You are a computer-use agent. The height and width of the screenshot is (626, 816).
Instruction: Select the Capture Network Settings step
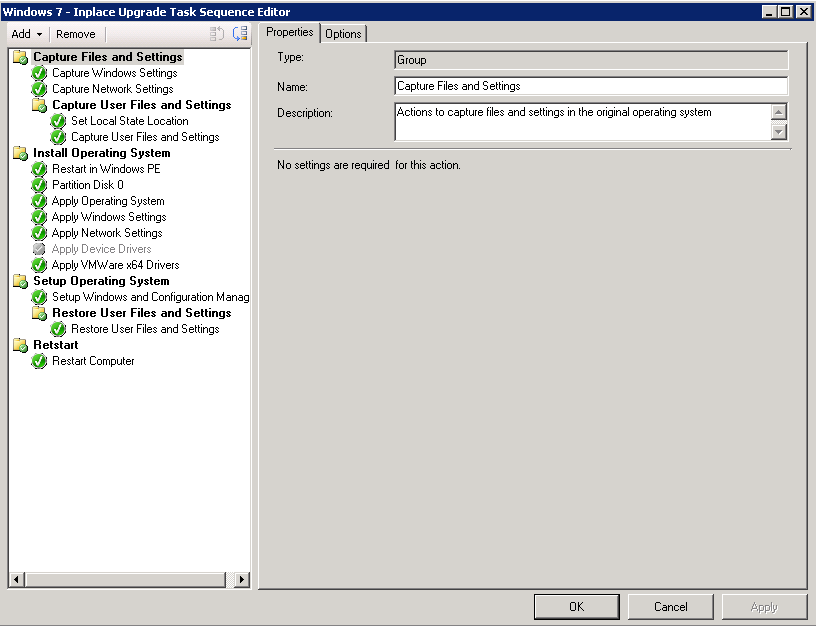tap(112, 88)
